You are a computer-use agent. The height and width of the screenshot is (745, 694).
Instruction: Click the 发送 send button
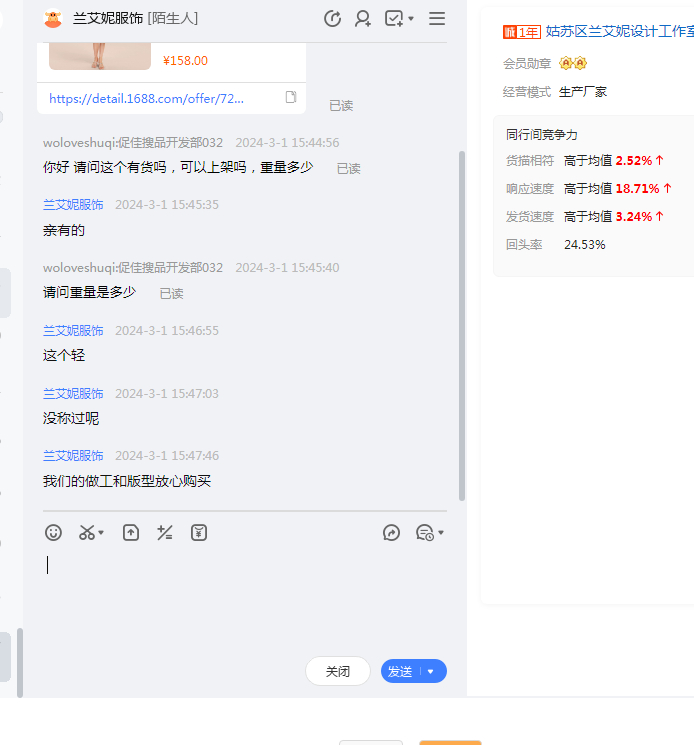[x=400, y=672]
